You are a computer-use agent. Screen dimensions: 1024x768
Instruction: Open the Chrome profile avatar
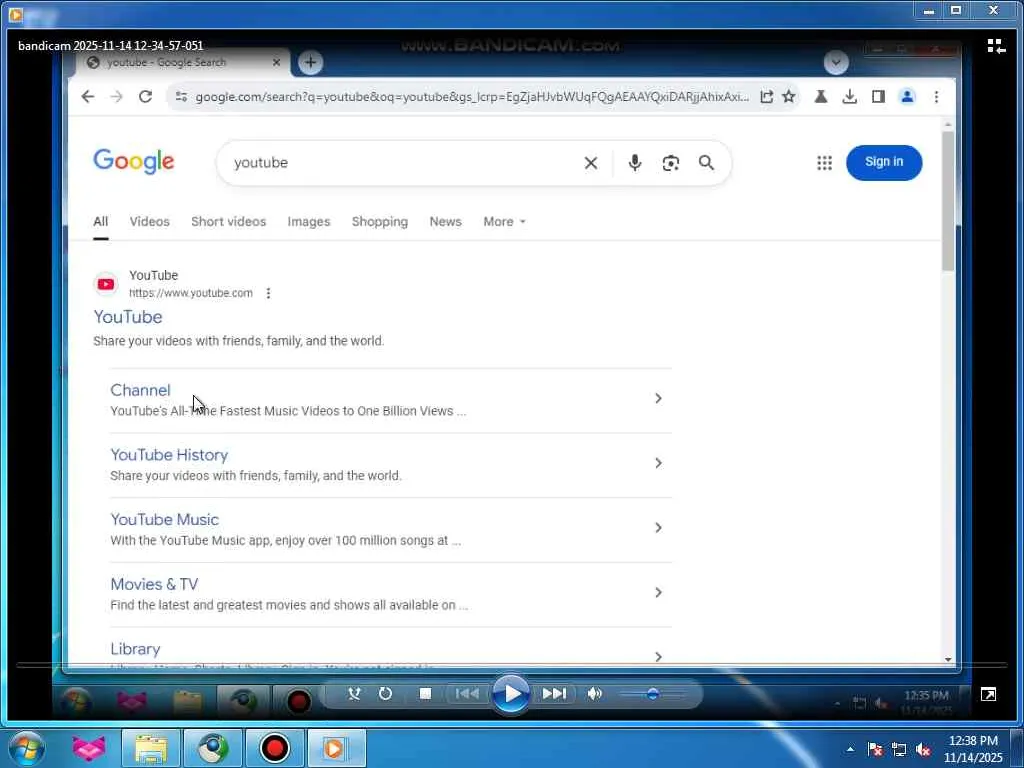click(x=907, y=97)
